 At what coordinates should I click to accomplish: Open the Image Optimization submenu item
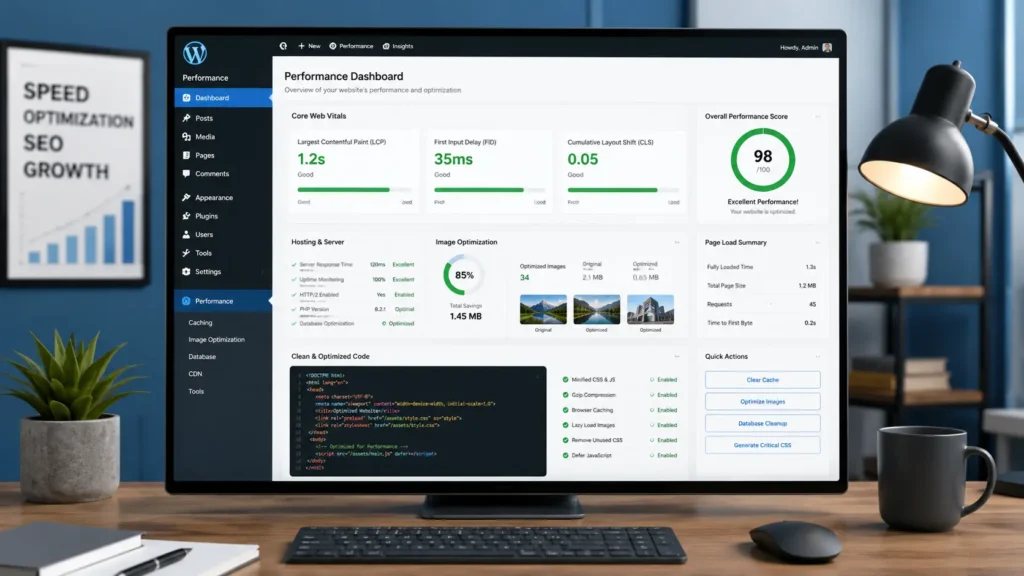(x=217, y=340)
